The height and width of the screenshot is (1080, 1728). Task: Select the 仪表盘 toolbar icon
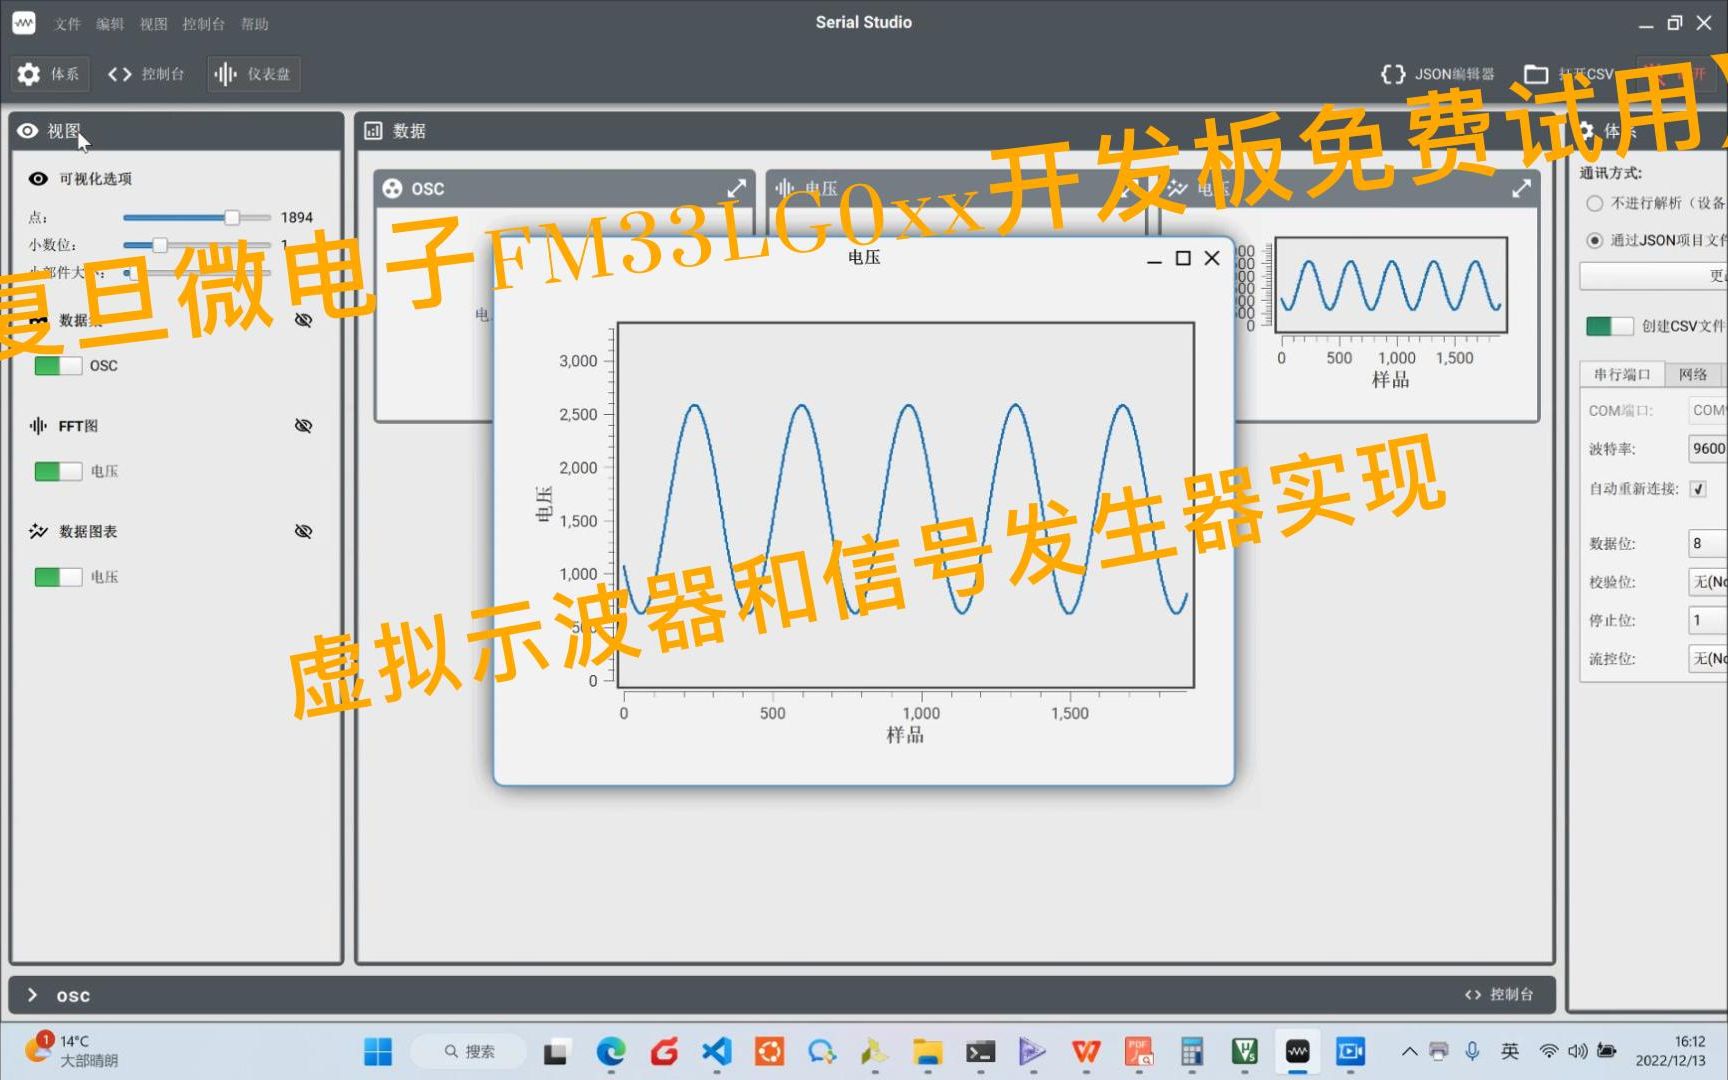[253, 73]
